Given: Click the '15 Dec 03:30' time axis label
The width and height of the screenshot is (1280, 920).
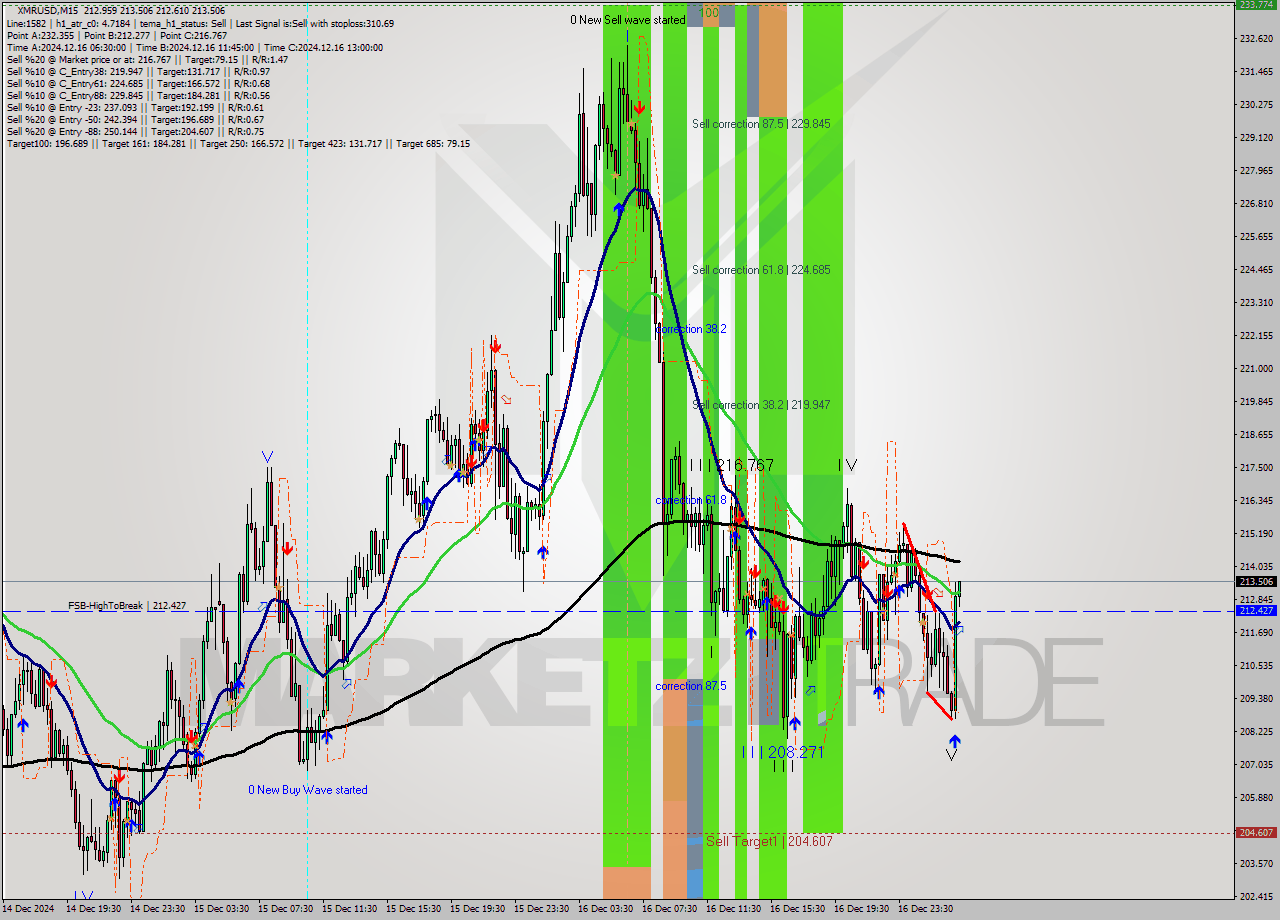Looking at the screenshot, I should (221, 909).
